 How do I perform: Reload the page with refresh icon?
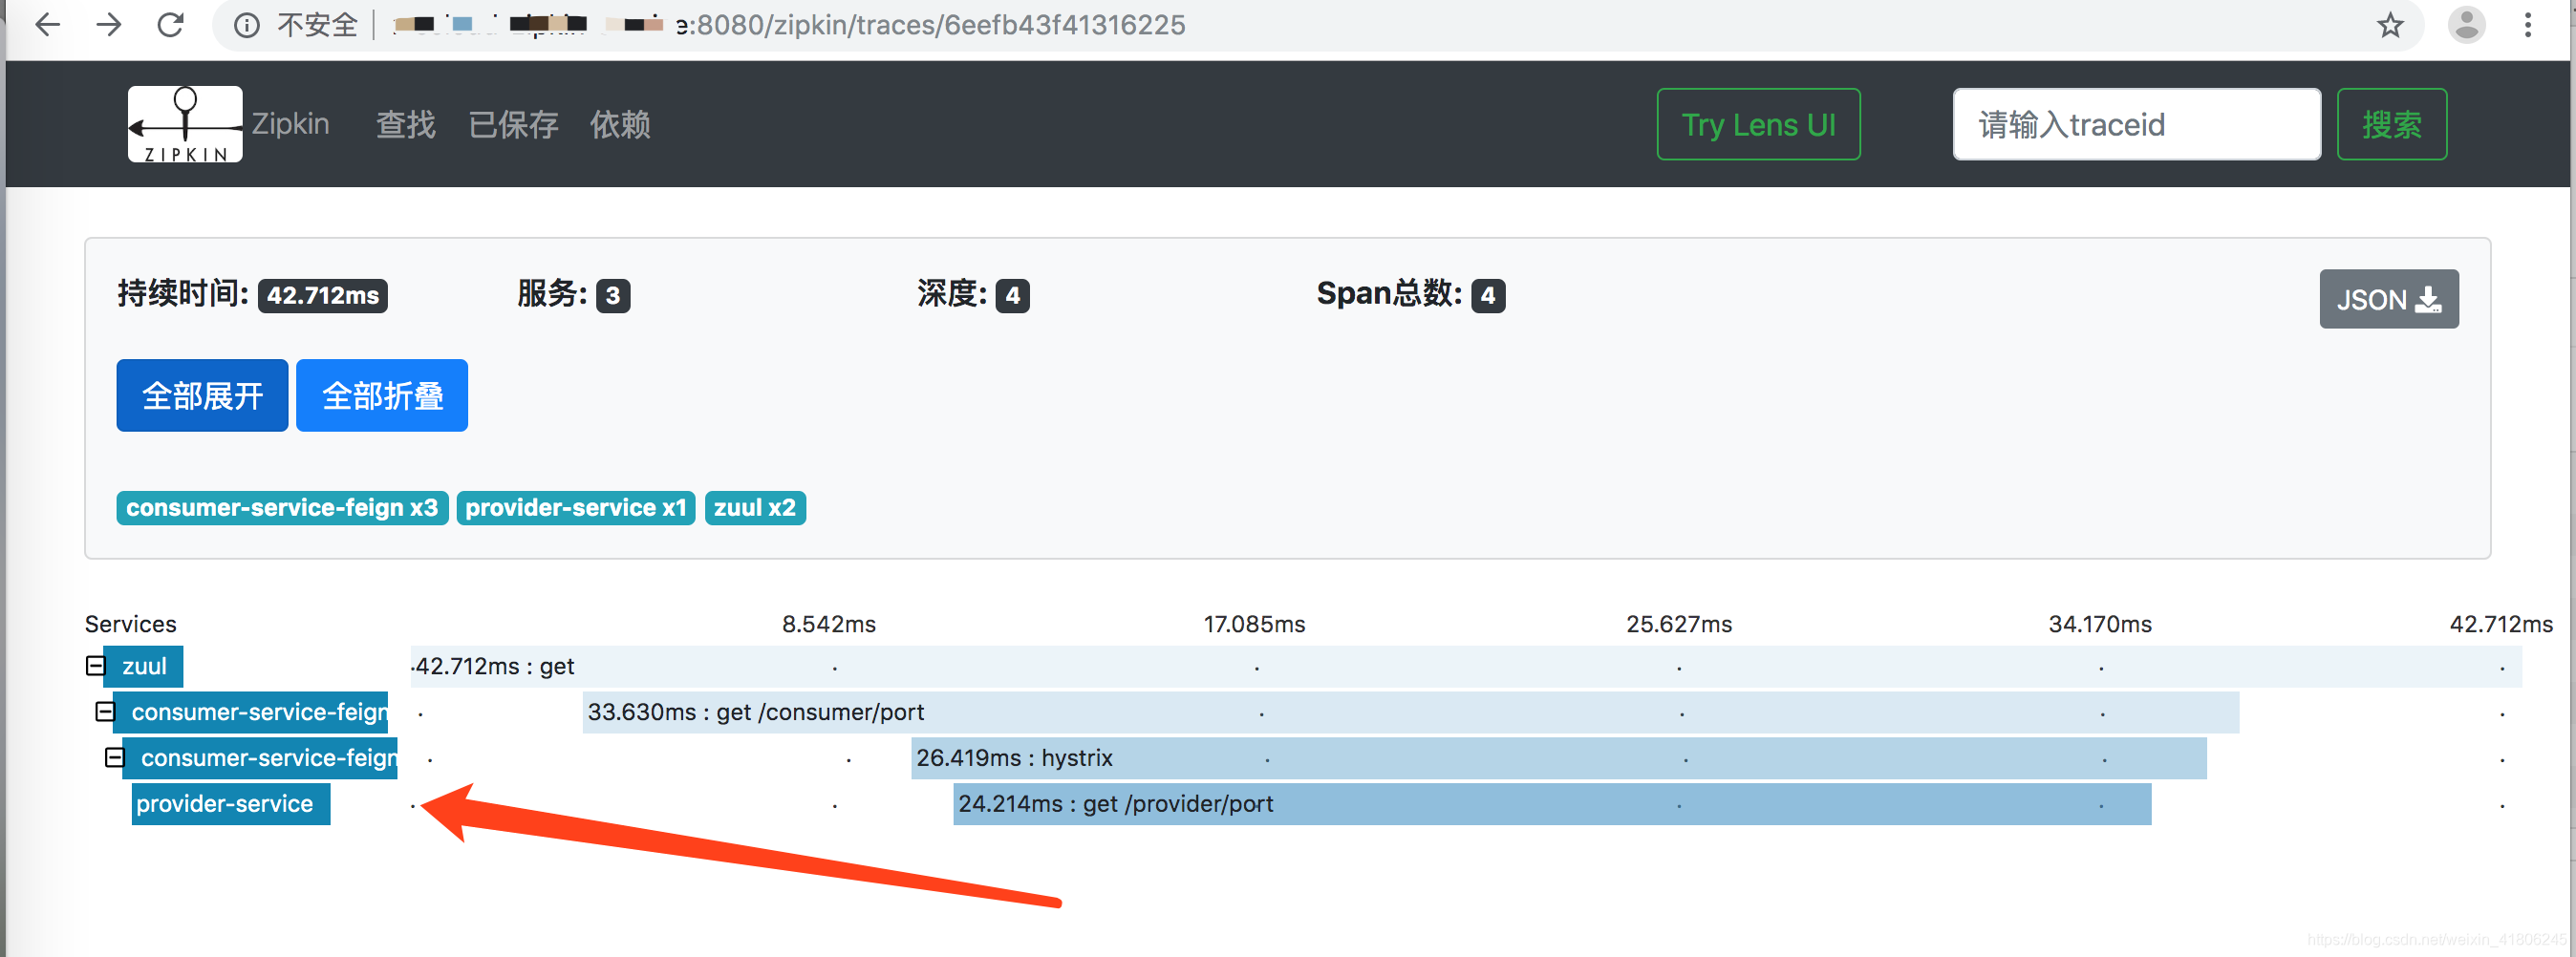(x=171, y=24)
